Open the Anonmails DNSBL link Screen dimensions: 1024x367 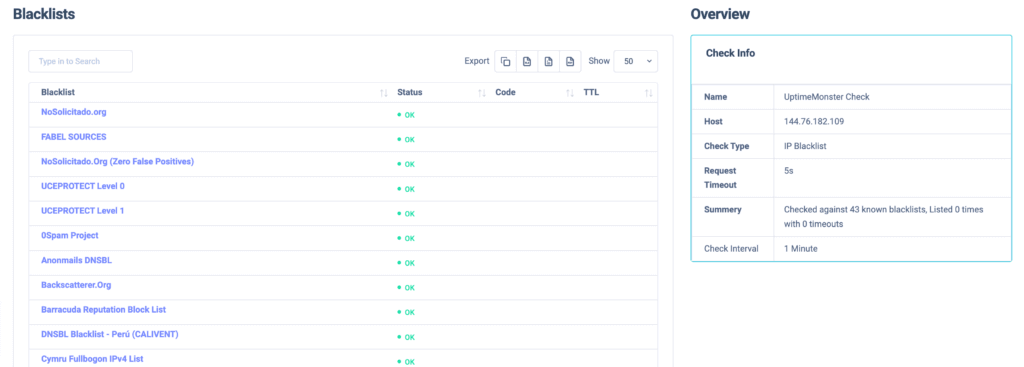coord(76,260)
